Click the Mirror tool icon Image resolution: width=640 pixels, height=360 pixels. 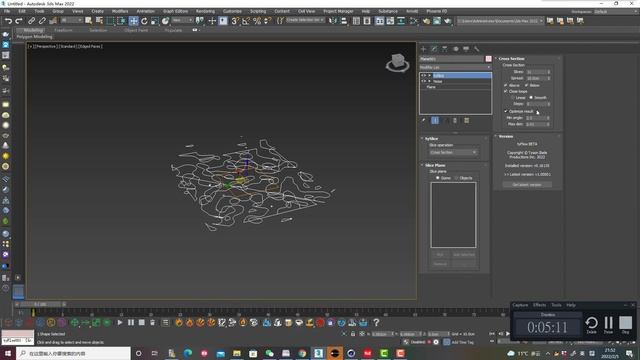[333, 21]
